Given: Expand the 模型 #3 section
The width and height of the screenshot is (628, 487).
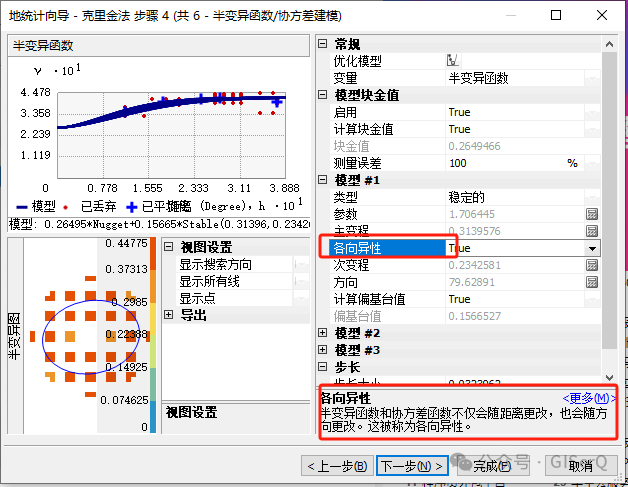Looking at the screenshot, I should (322, 350).
